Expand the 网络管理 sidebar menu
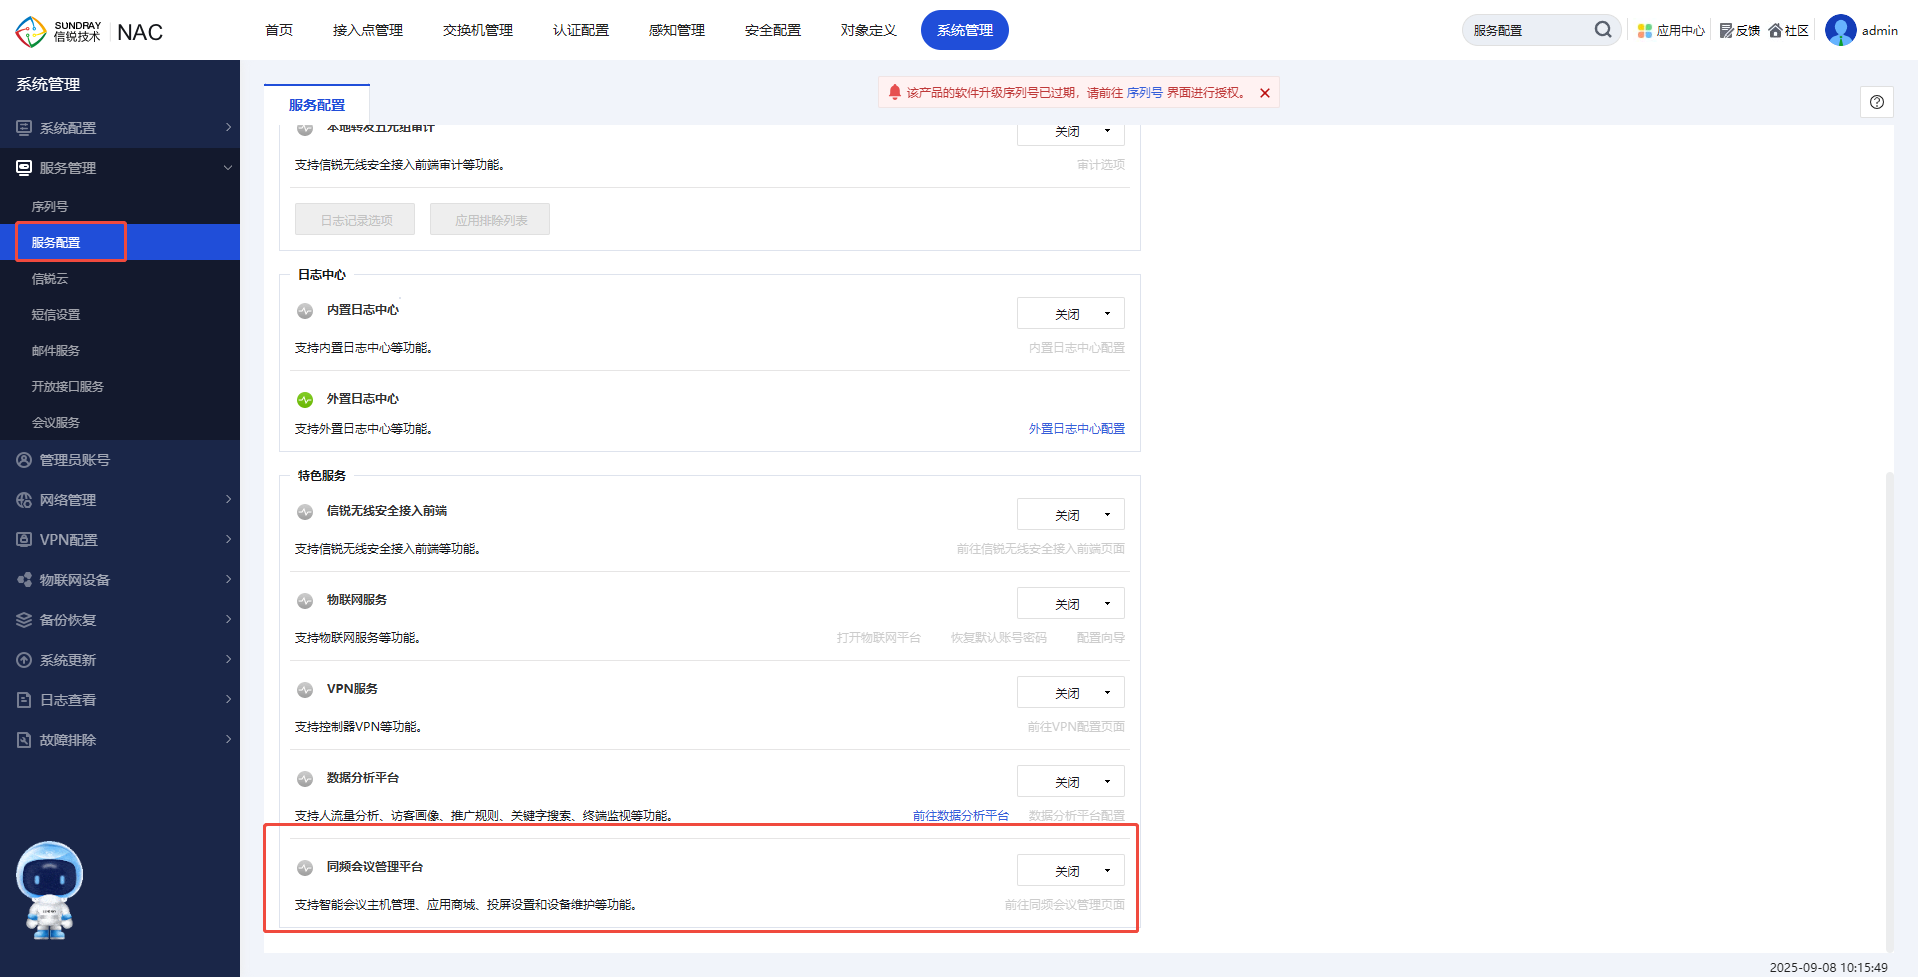The width and height of the screenshot is (1918, 977). click(x=120, y=500)
